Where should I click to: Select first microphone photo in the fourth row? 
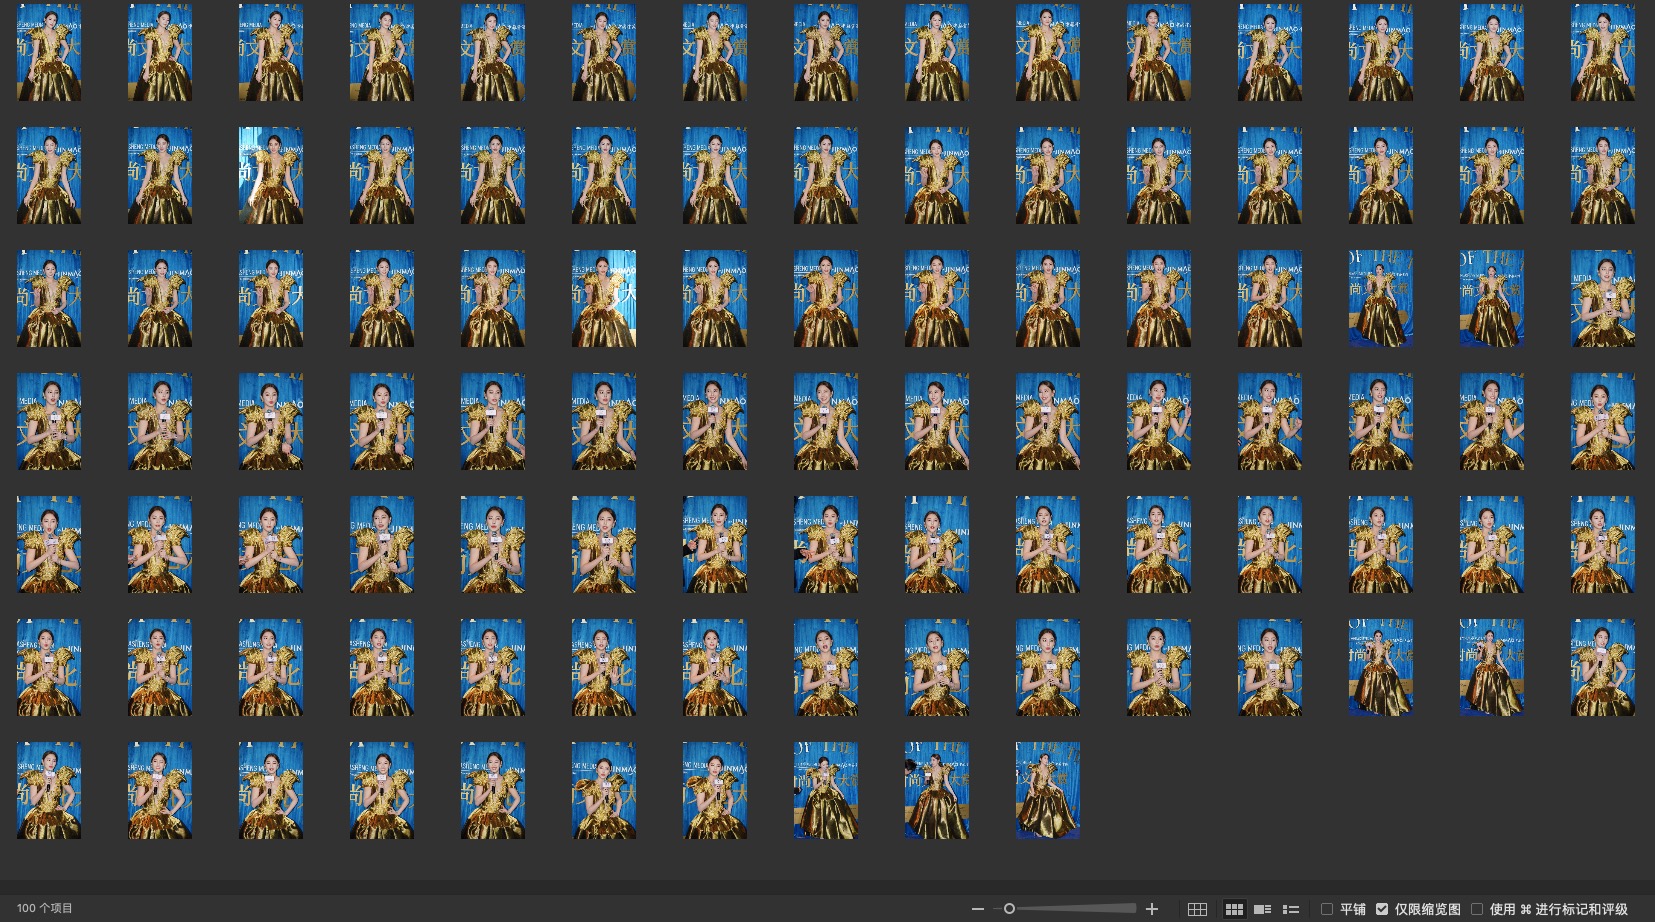tap(49, 421)
